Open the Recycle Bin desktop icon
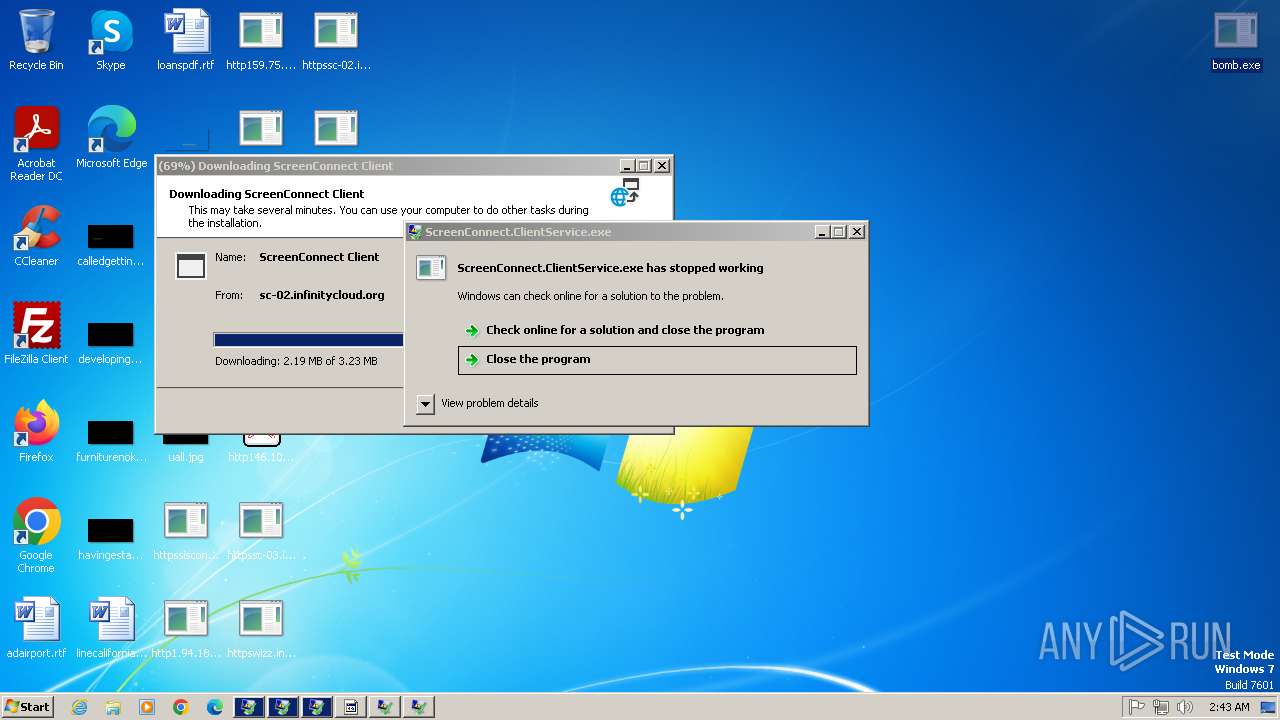 (36, 40)
